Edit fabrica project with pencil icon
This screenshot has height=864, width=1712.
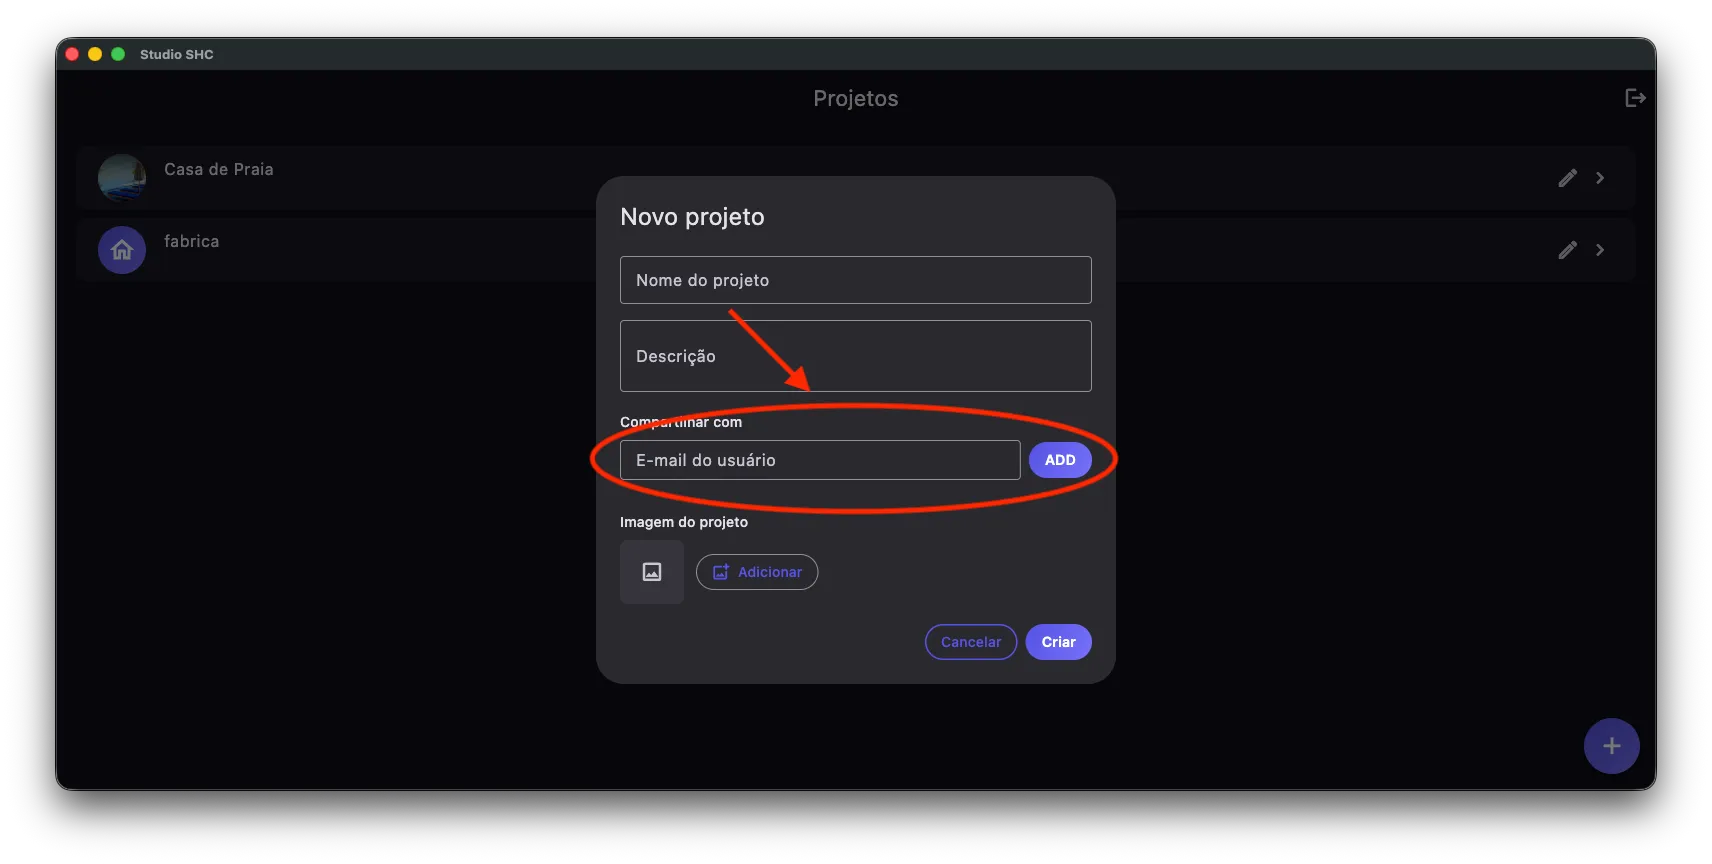(x=1567, y=250)
